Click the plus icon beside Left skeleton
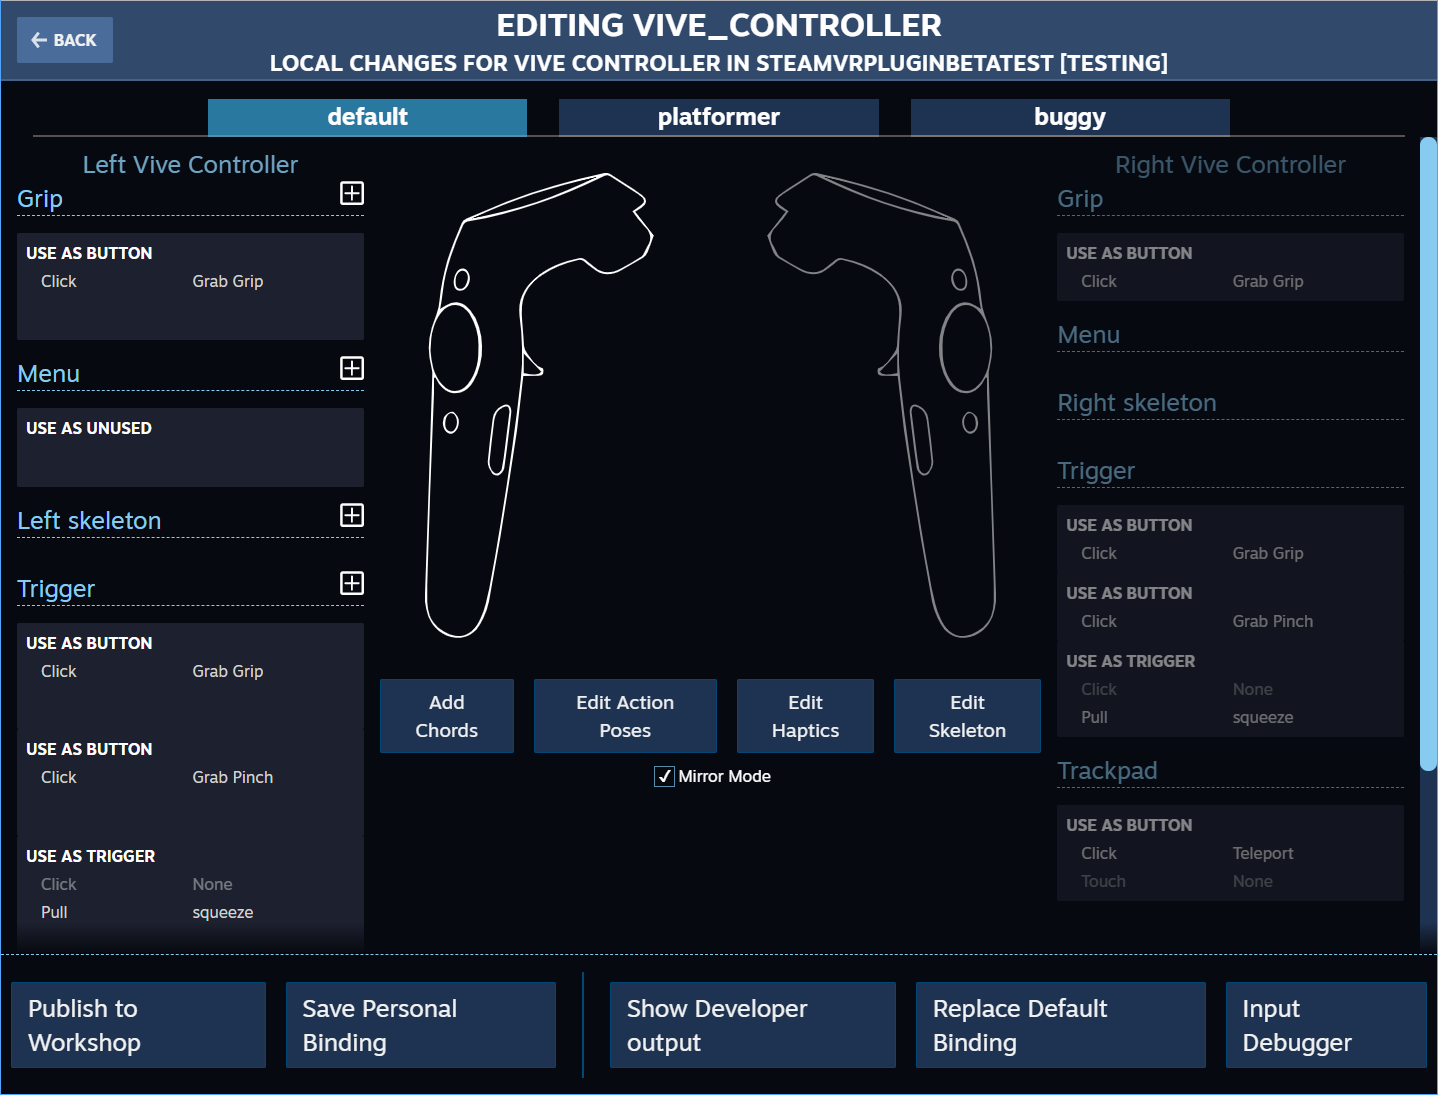Viewport: 1438px width, 1095px height. (x=352, y=515)
